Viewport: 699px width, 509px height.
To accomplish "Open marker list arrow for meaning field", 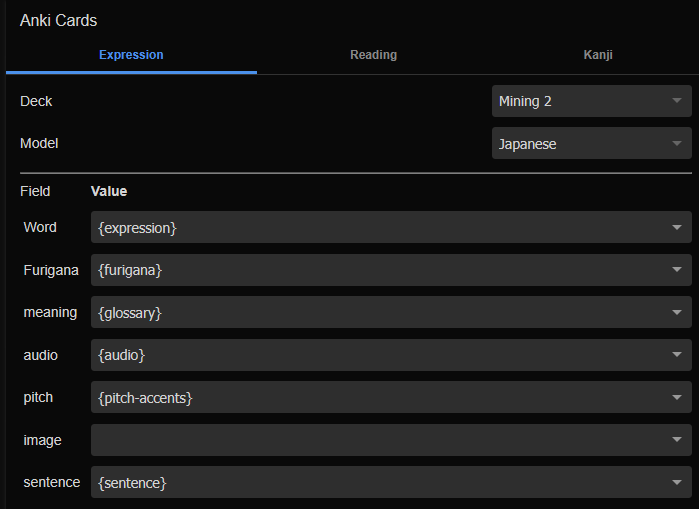I will pos(677,312).
